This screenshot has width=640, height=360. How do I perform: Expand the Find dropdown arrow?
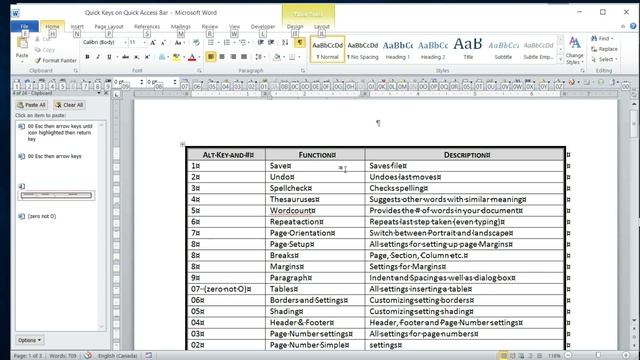point(612,38)
